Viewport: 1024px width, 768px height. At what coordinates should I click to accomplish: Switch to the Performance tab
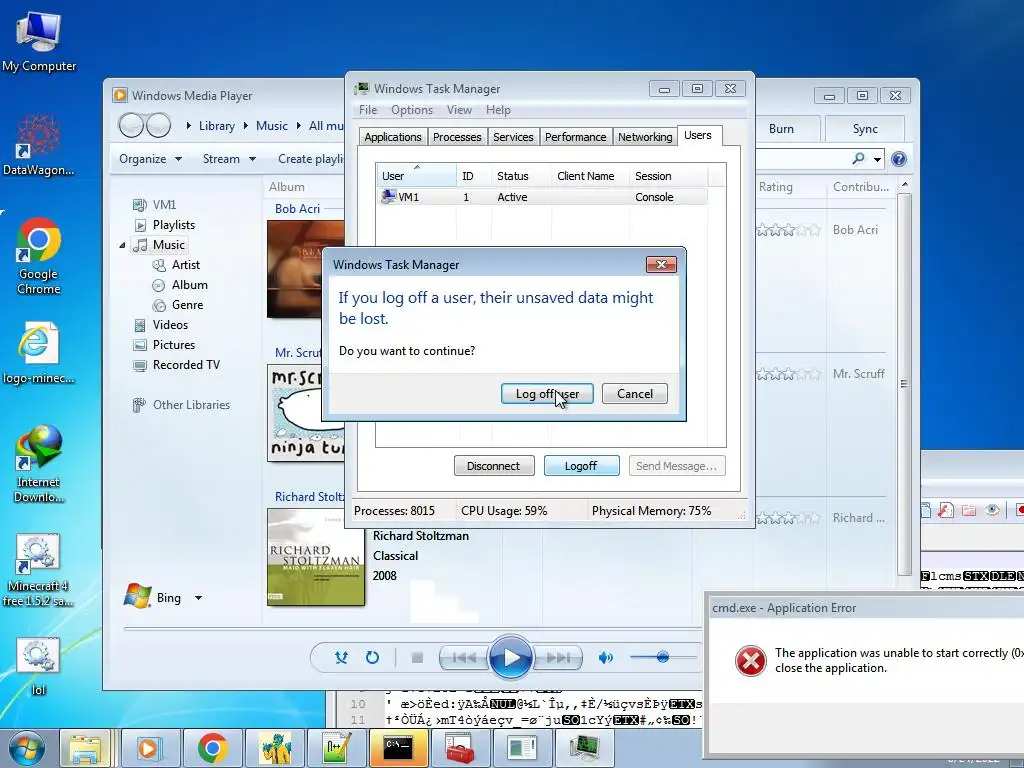tap(575, 137)
